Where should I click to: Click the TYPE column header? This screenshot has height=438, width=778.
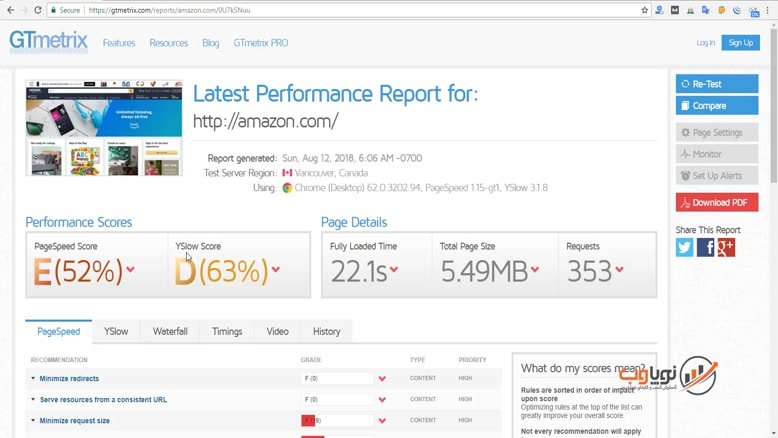coord(417,360)
